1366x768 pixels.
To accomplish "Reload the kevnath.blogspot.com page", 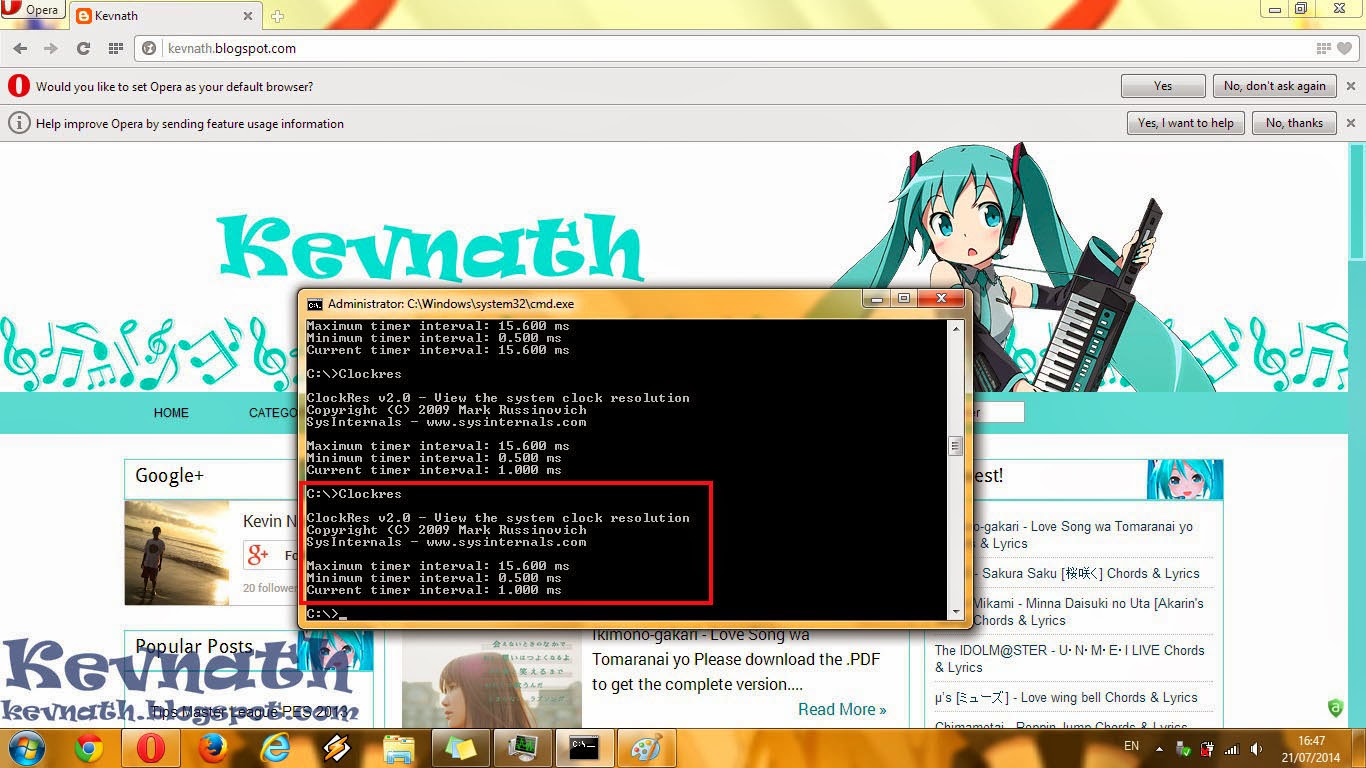I will tap(83, 48).
